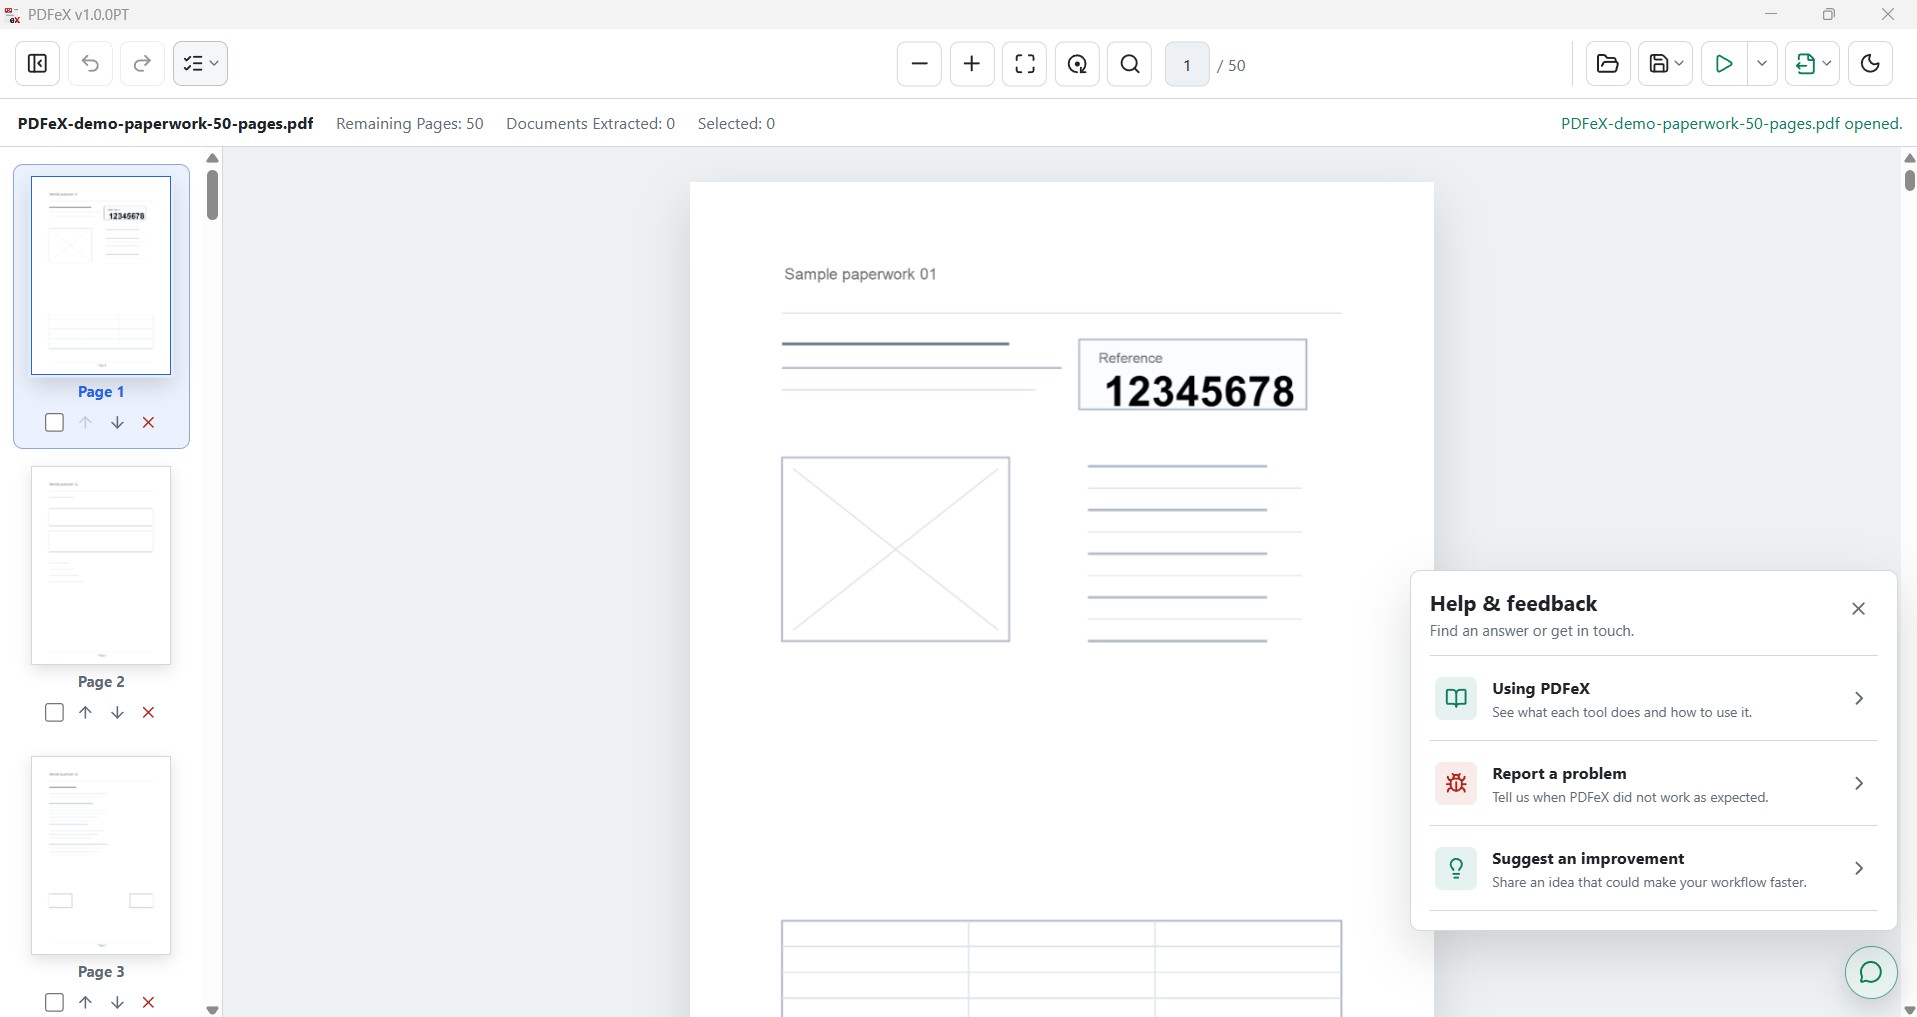This screenshot has height=1017, width=1917.
Task: Click the redo arrow button
Action: (x=142, y=64)
